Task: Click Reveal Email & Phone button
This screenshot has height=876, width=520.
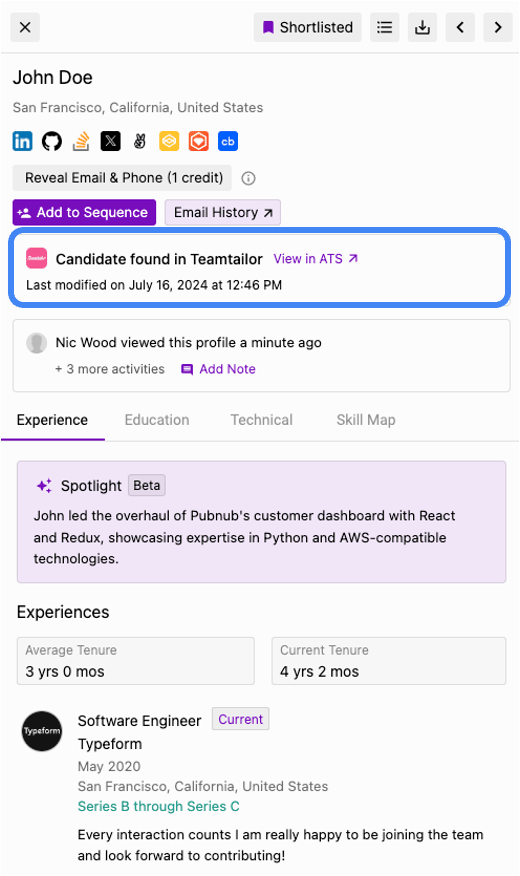Action: 122,178
